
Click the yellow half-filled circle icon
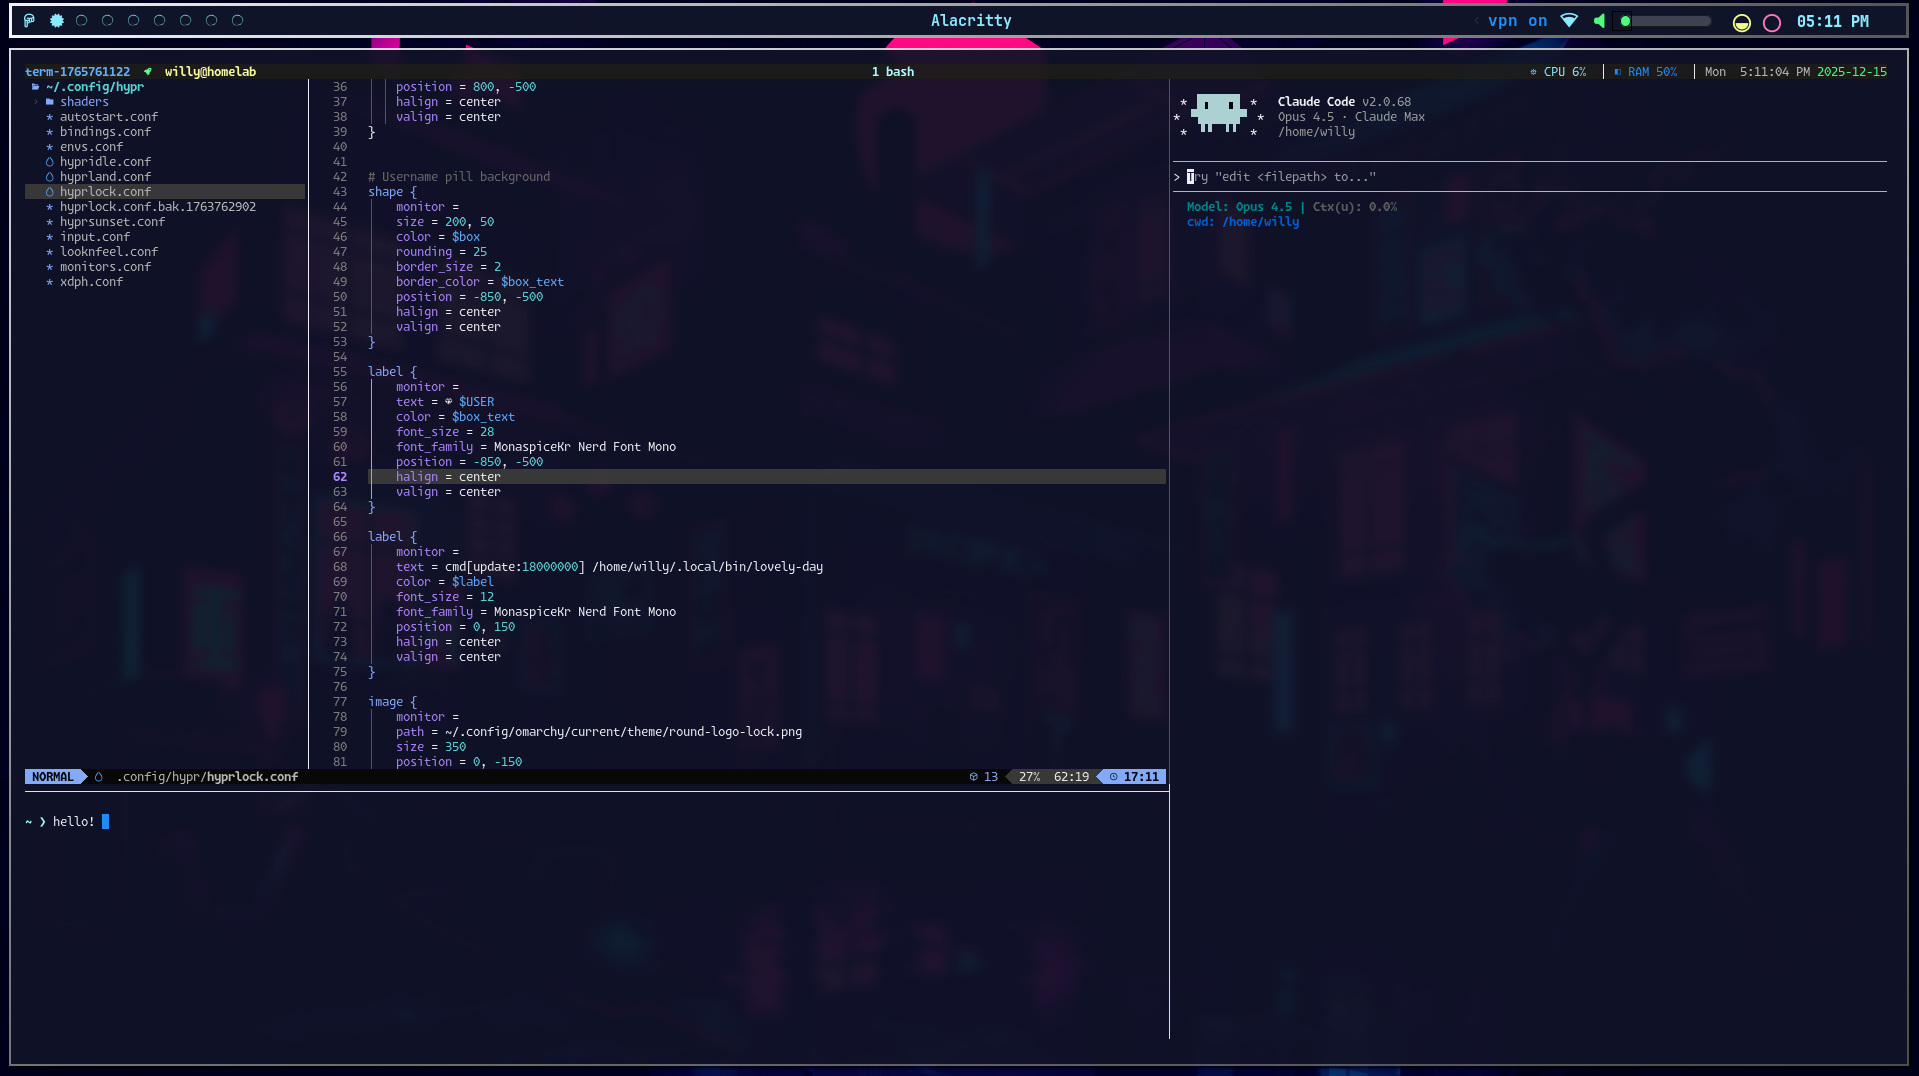1741,23
